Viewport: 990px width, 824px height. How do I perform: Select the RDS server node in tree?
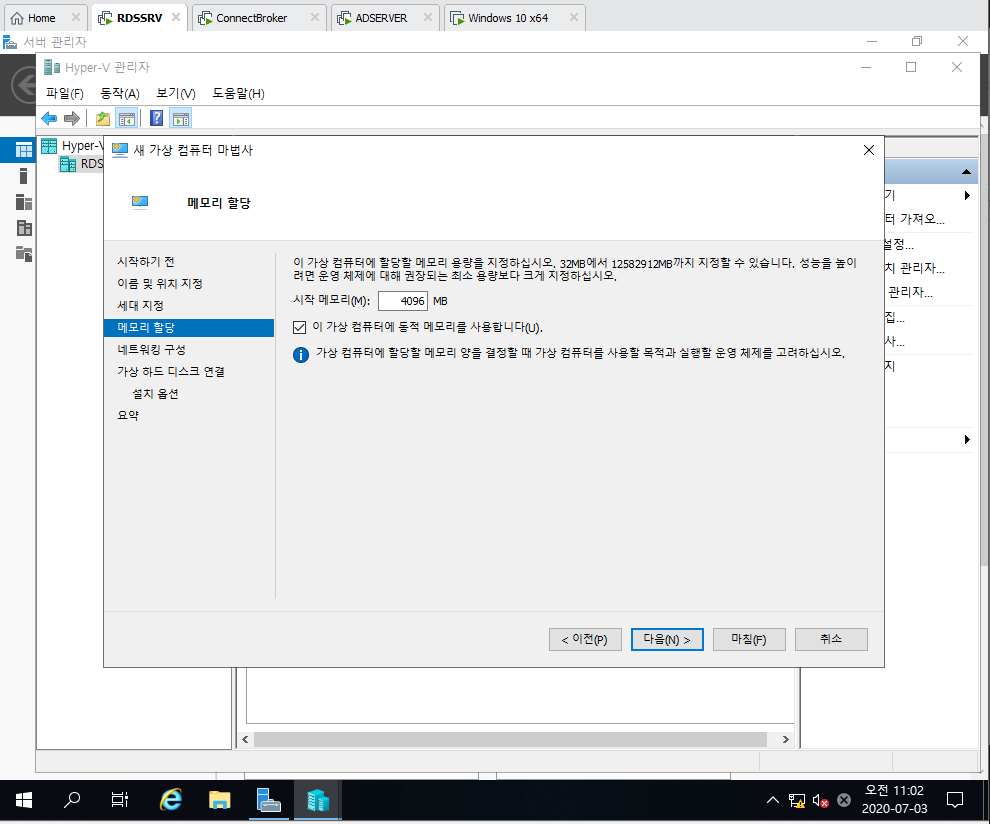81,164
